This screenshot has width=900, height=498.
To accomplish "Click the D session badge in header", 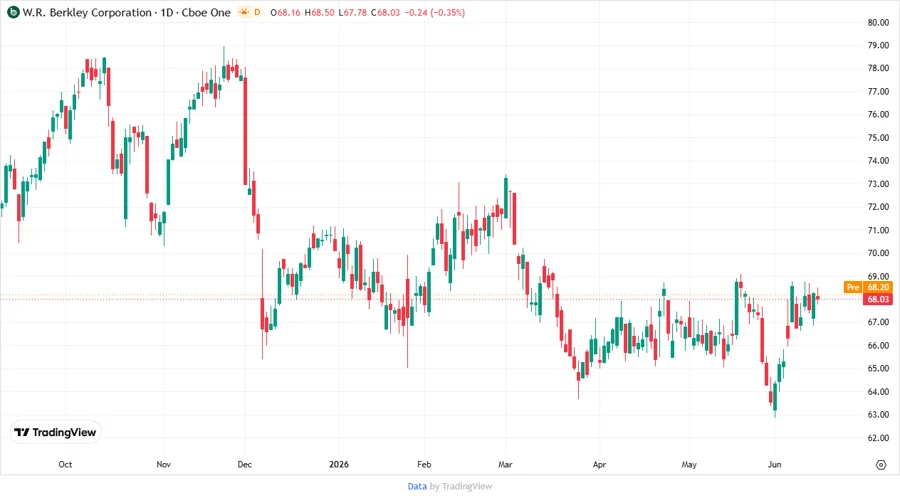I will (257, 12).
